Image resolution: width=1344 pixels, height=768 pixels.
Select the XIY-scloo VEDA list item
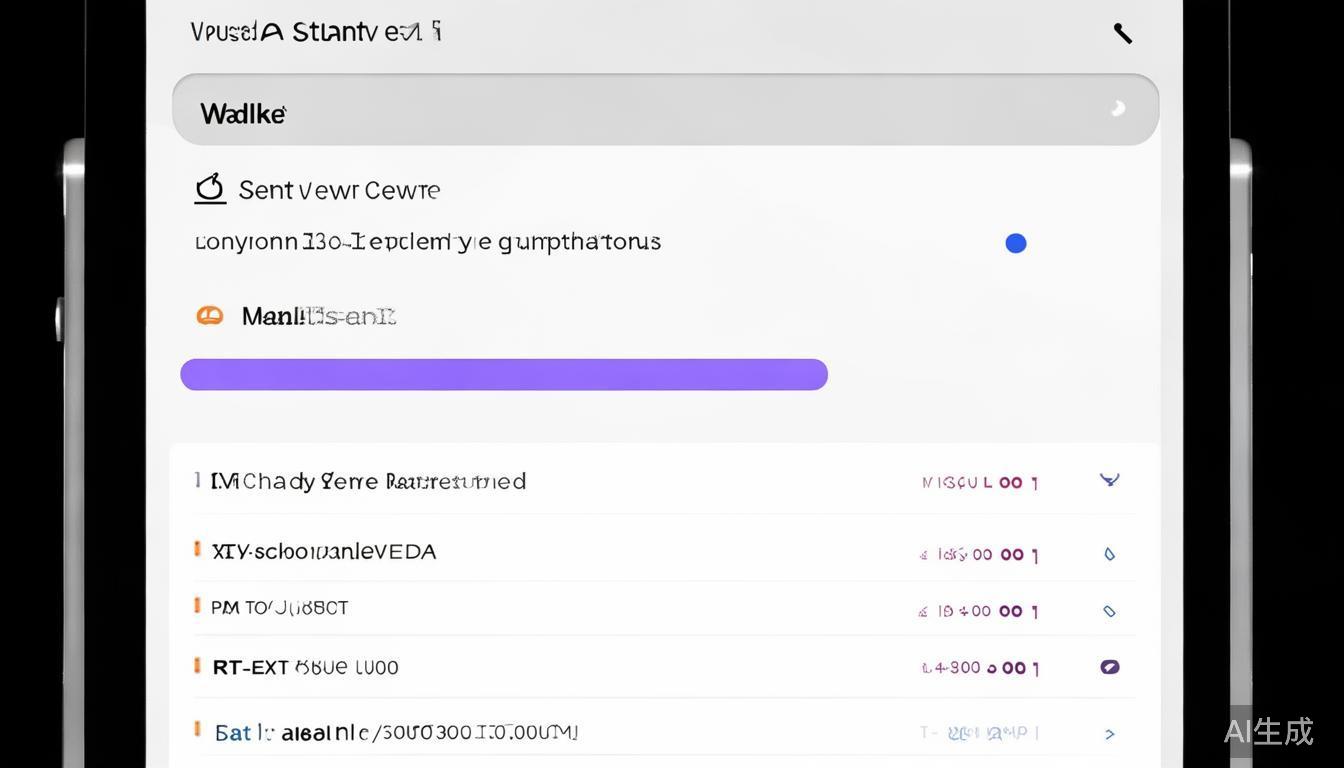324,552
